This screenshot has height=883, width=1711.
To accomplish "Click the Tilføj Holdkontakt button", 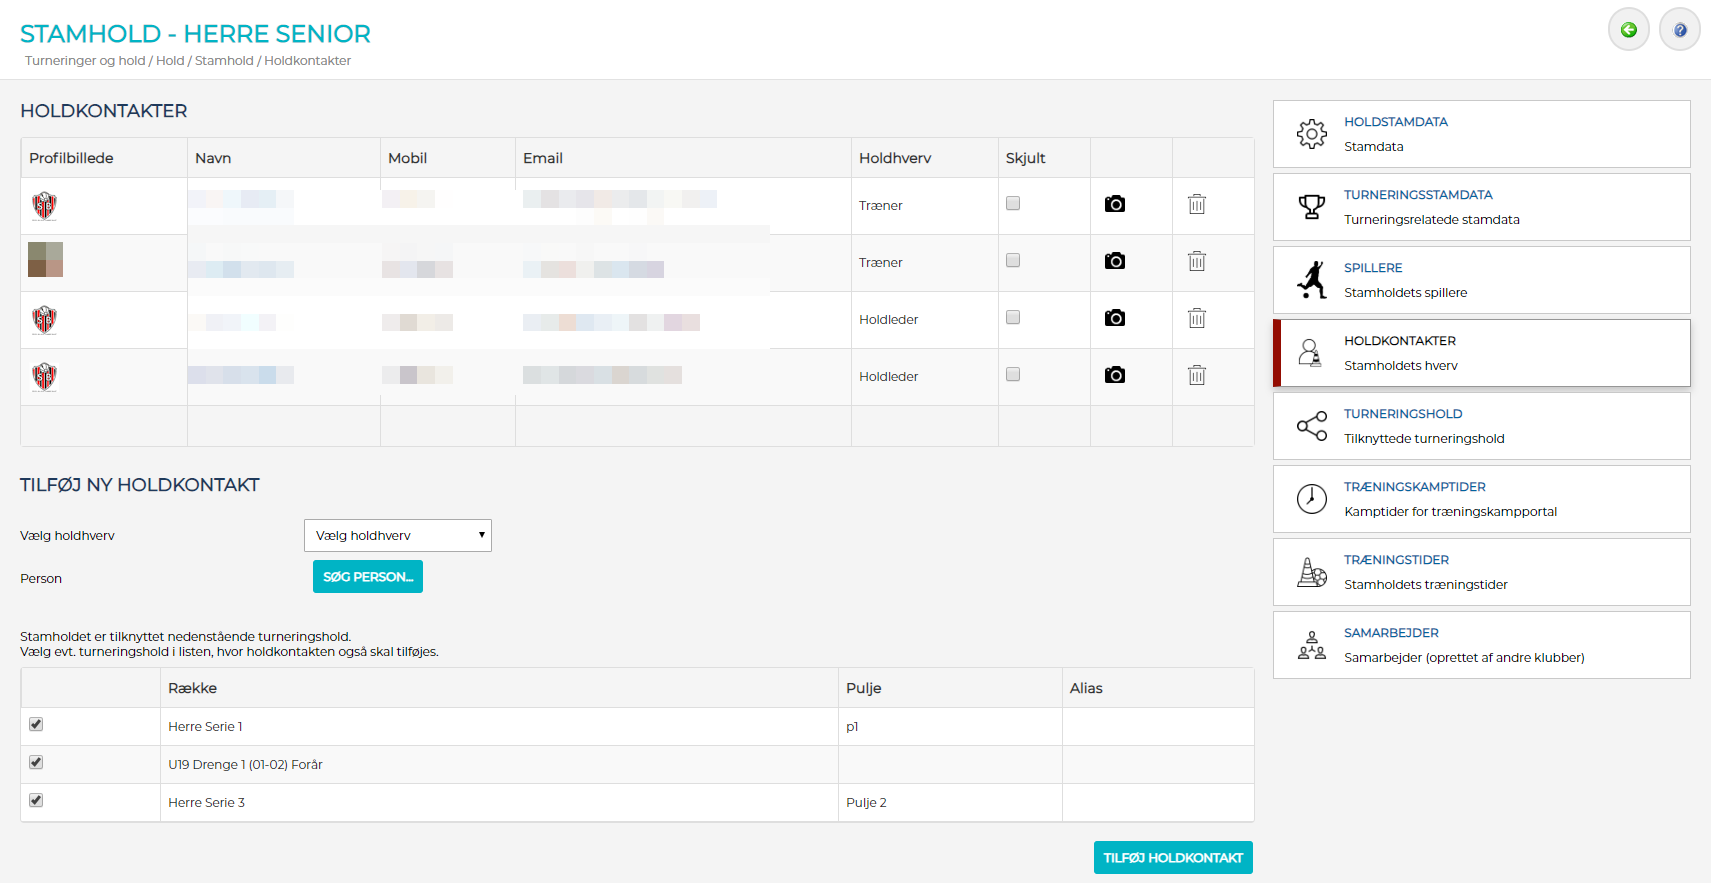I will (1172, 858).
